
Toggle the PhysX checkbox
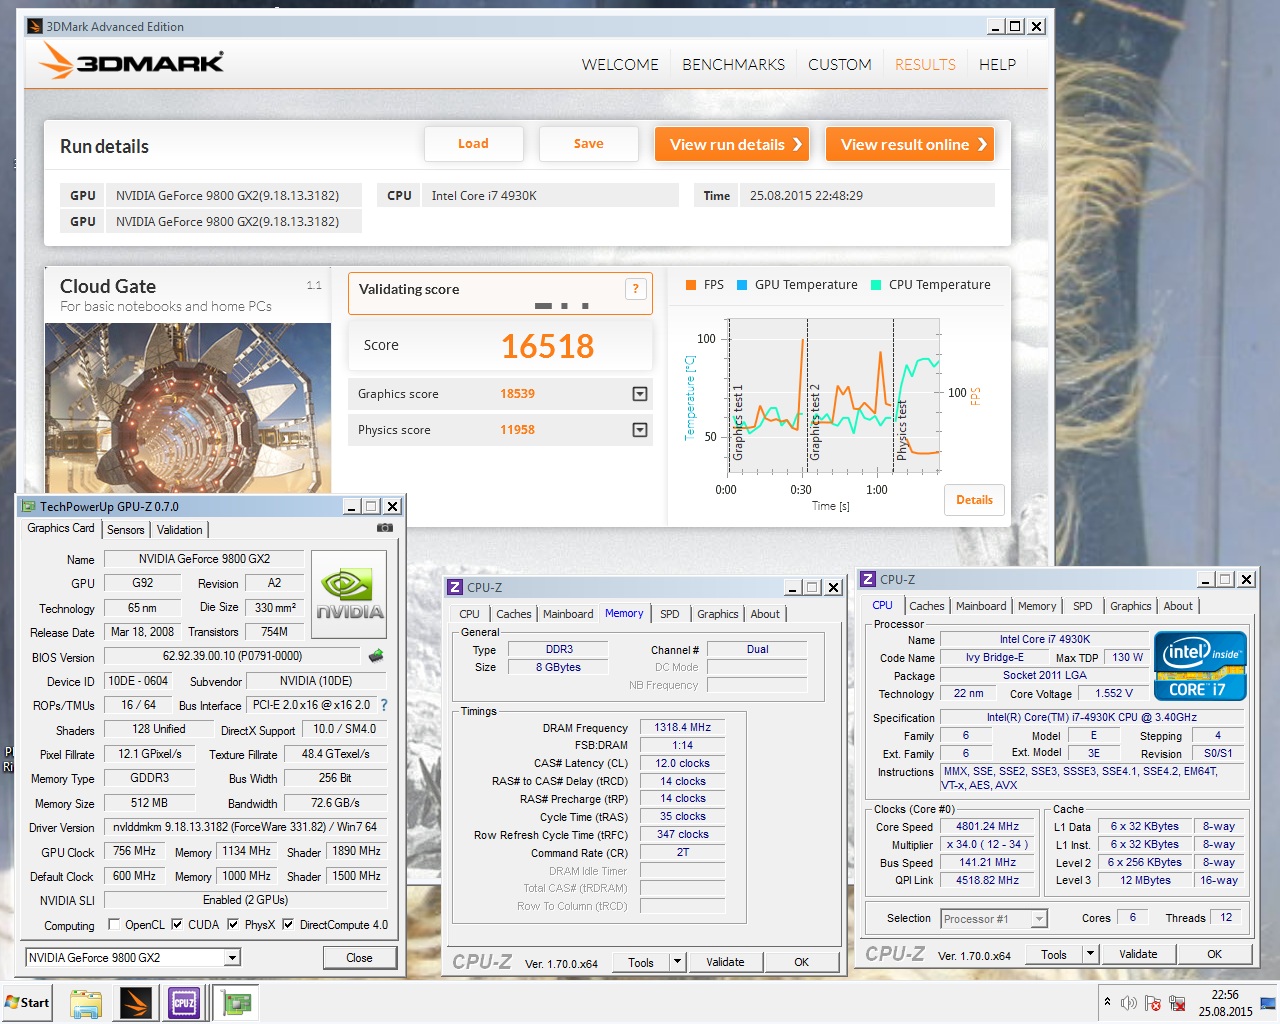(233, 924)
